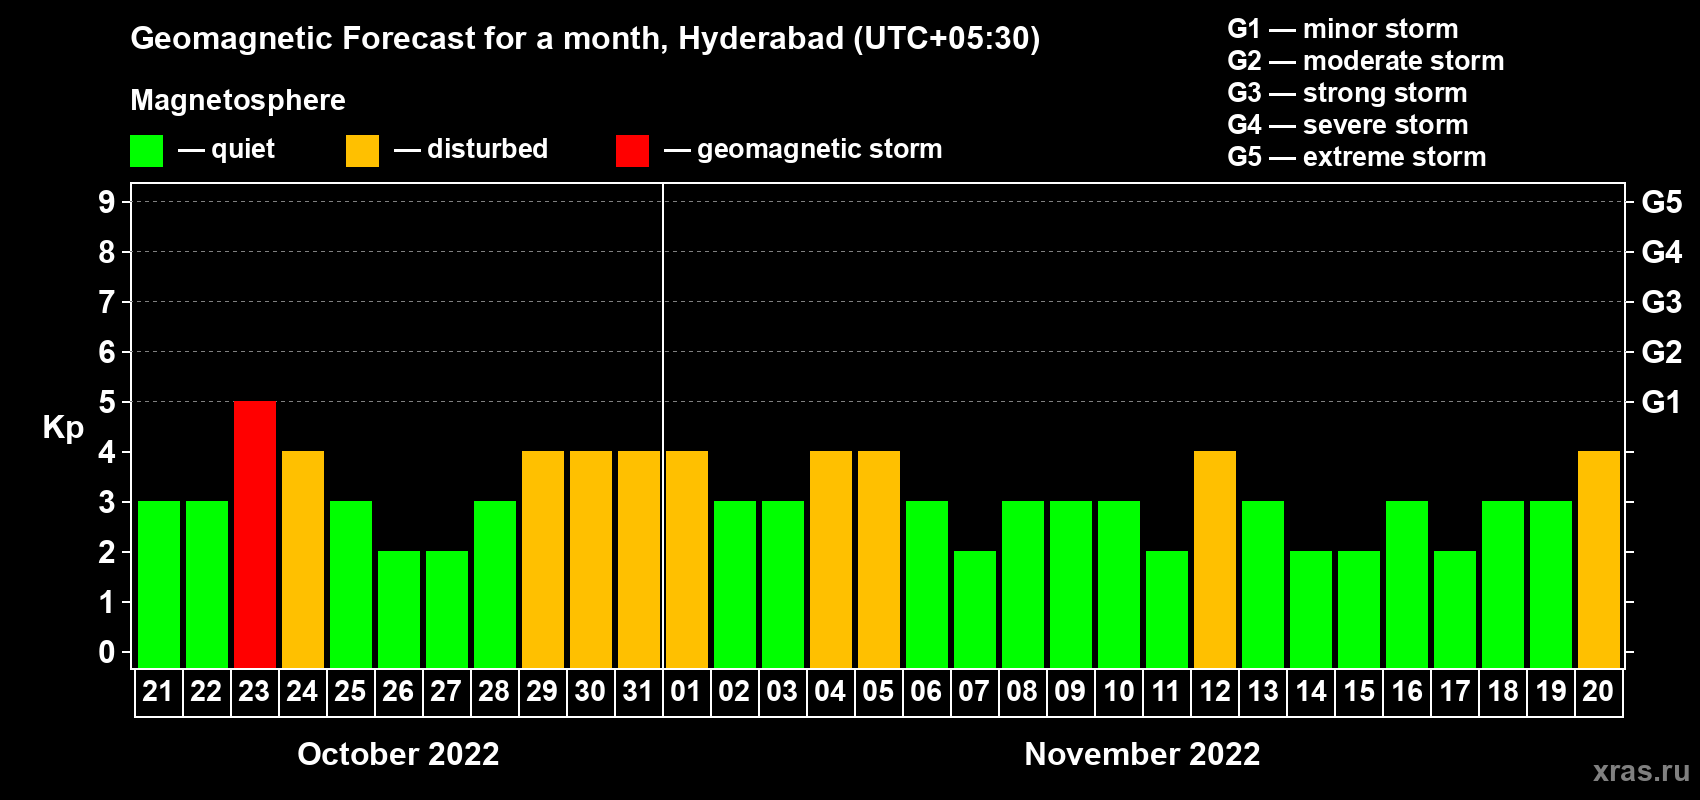Click the red geomagnetic storm legend swatch
This screenshot has height=800, width=1700.
pyautogui.click(x=632, y=151)
